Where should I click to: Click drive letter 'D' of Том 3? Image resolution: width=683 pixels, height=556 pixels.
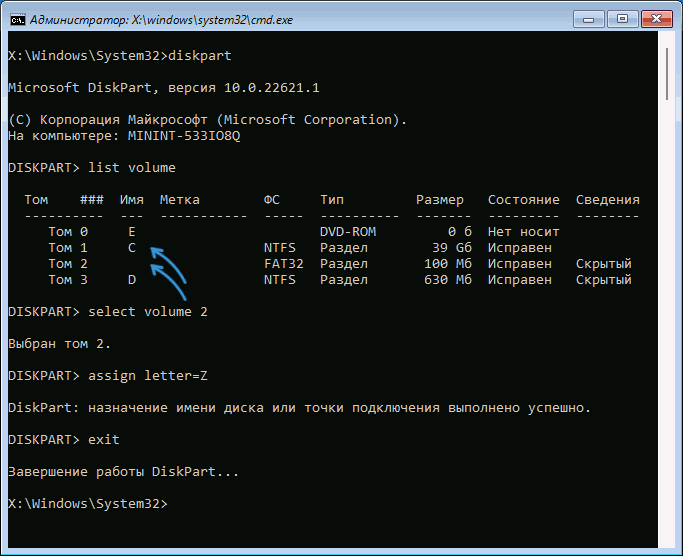point(132,280)
